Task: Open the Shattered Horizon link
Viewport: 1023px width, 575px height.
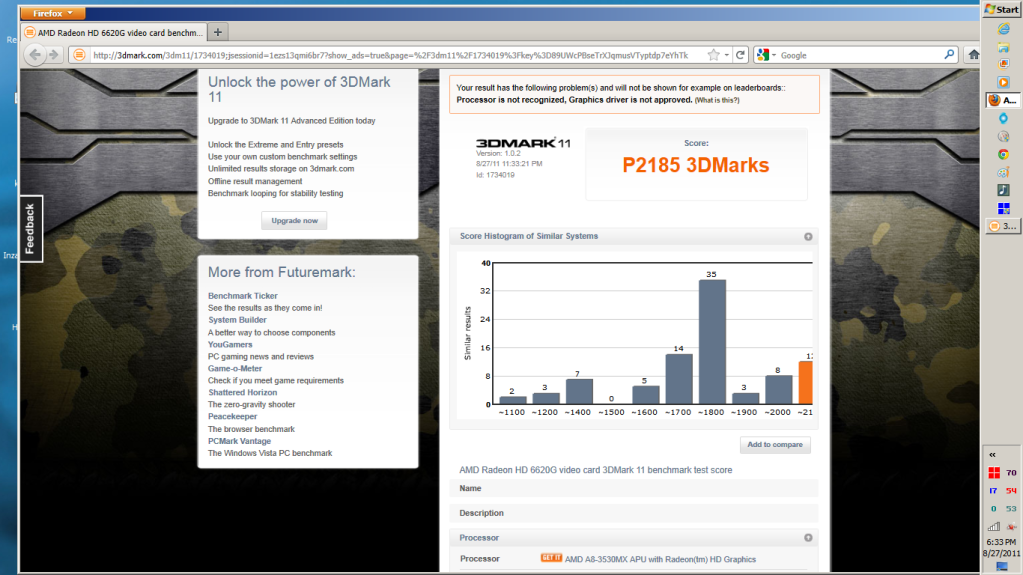Action: [x=243, y=392]
